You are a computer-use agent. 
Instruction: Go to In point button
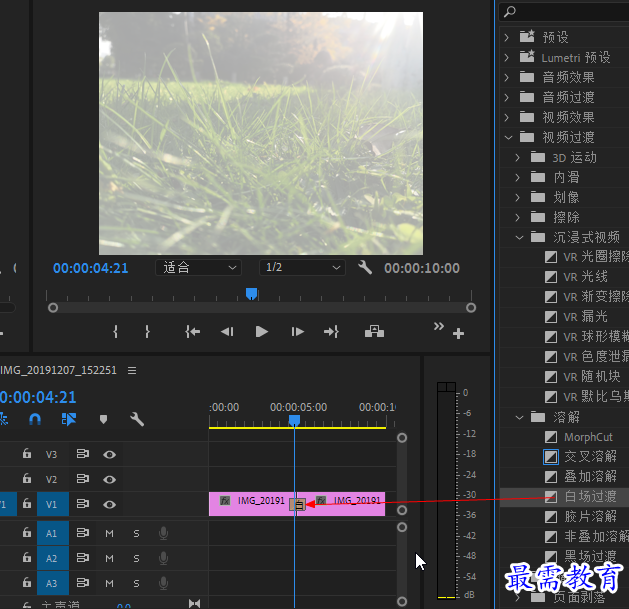[x=193, y=332]
